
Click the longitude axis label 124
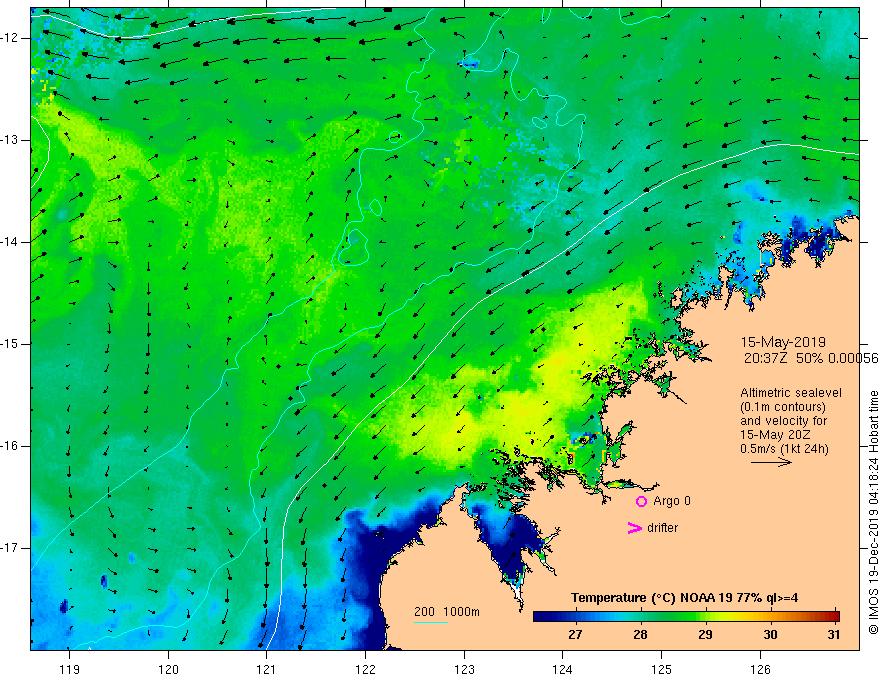click(x=562, y=669)
